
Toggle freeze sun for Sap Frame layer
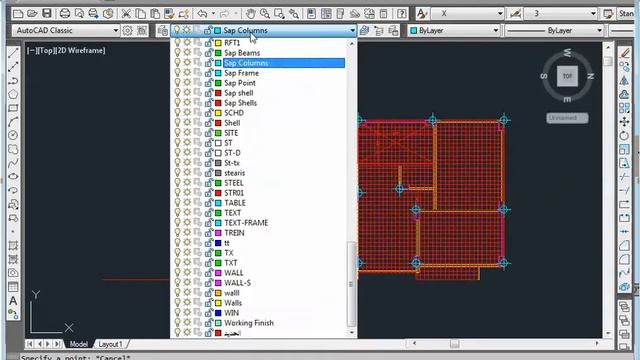point(187,73)
